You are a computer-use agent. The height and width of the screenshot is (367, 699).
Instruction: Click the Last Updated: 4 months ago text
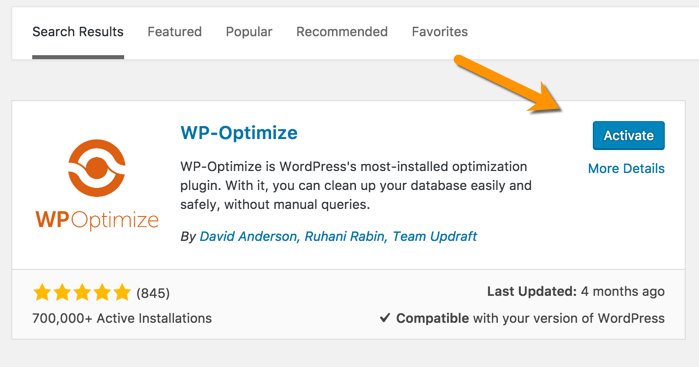(576, 292)
